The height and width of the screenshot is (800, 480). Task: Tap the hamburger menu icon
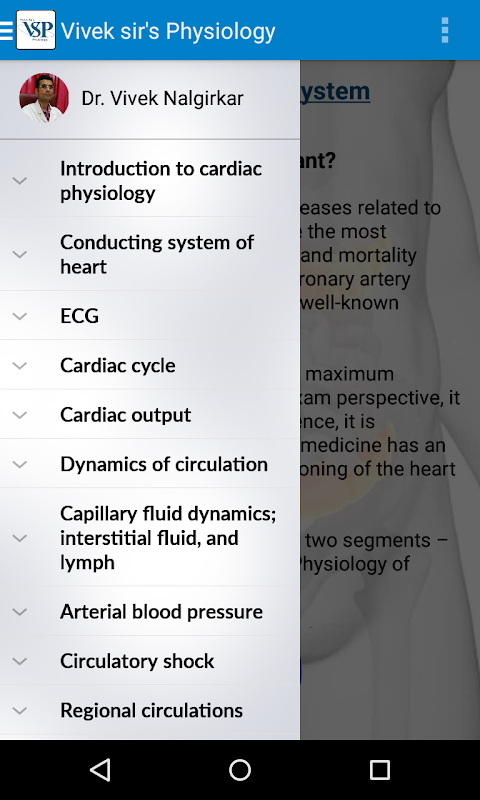(6, 31)
